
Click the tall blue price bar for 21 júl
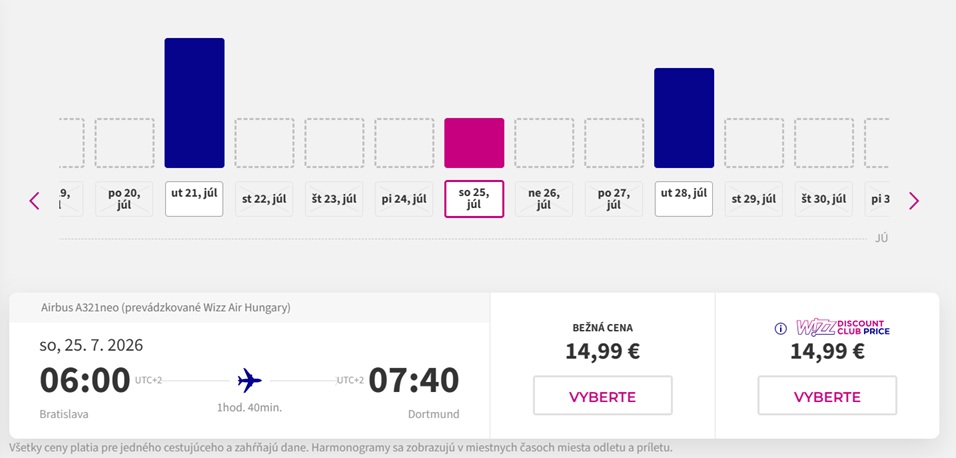point(194,102)
